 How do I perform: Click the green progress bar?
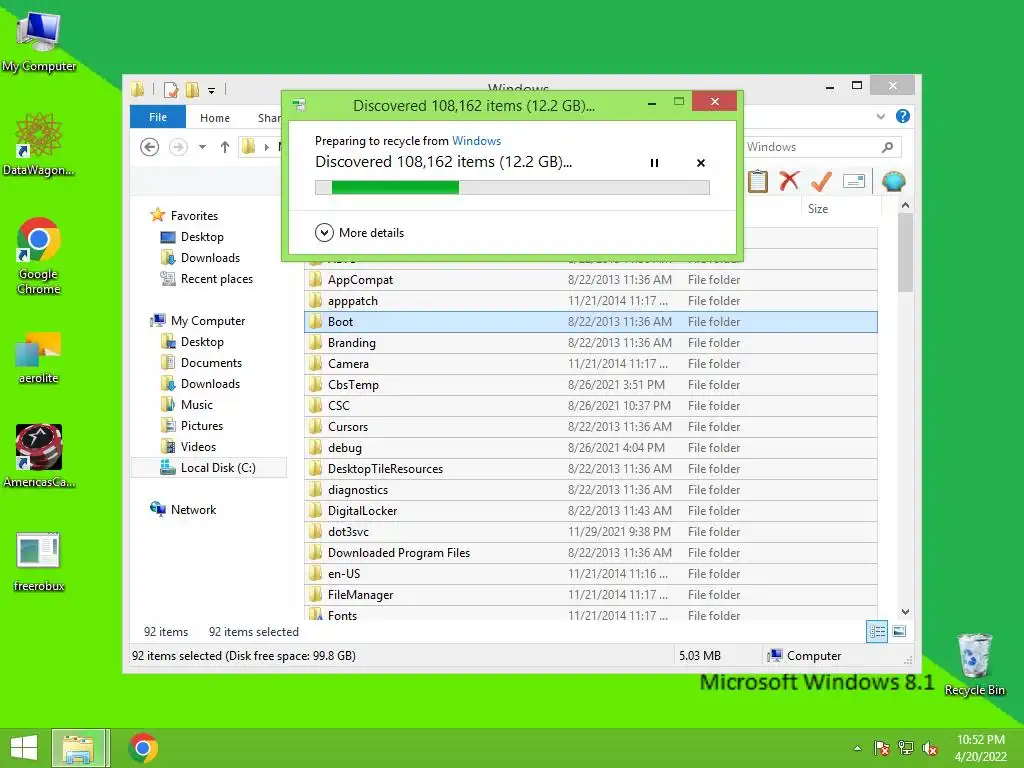click(x=512, y=187)
